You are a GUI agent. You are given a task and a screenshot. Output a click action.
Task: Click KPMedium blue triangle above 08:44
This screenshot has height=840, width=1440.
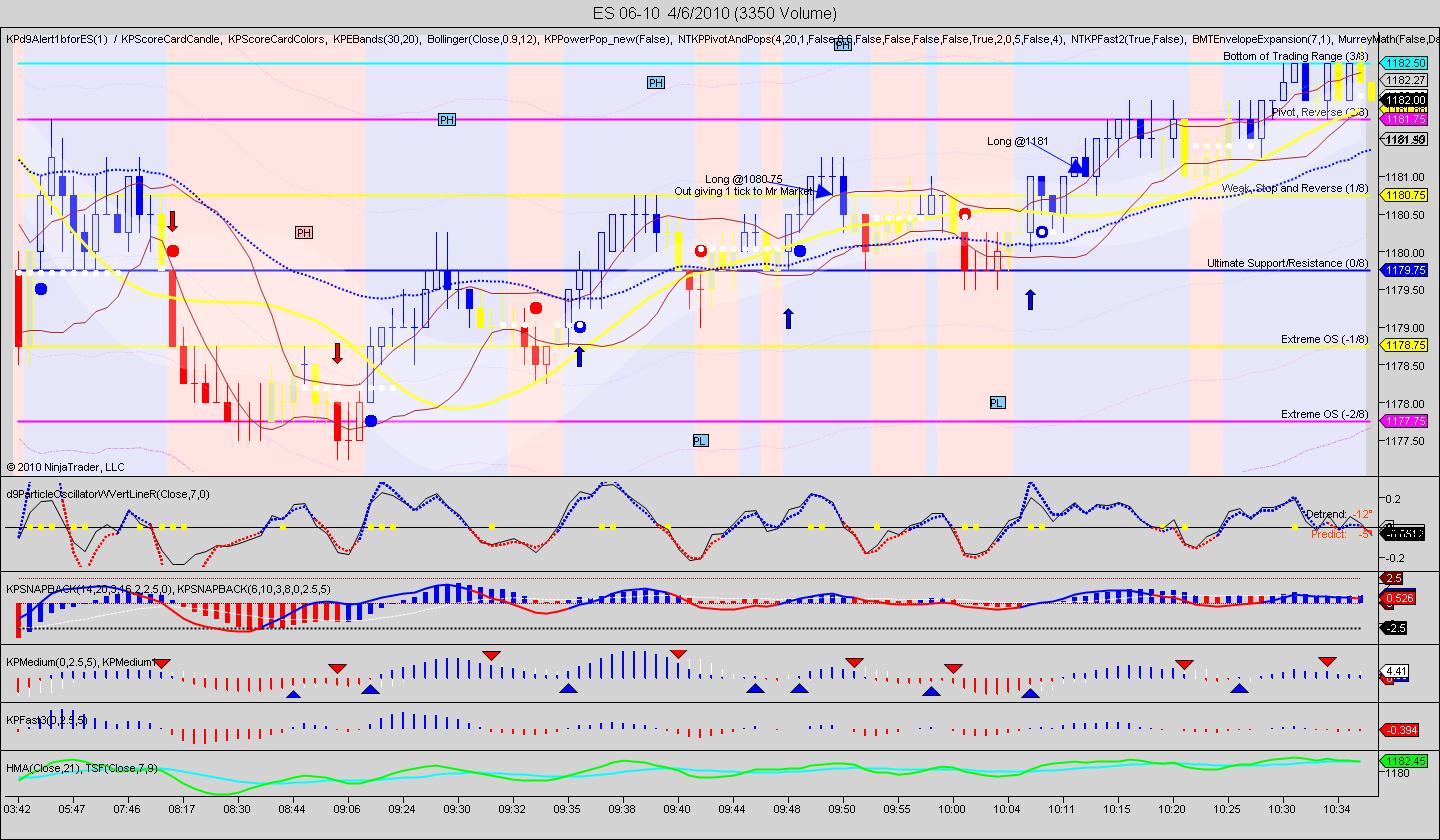pyautogui.click(x=293, y=693)
